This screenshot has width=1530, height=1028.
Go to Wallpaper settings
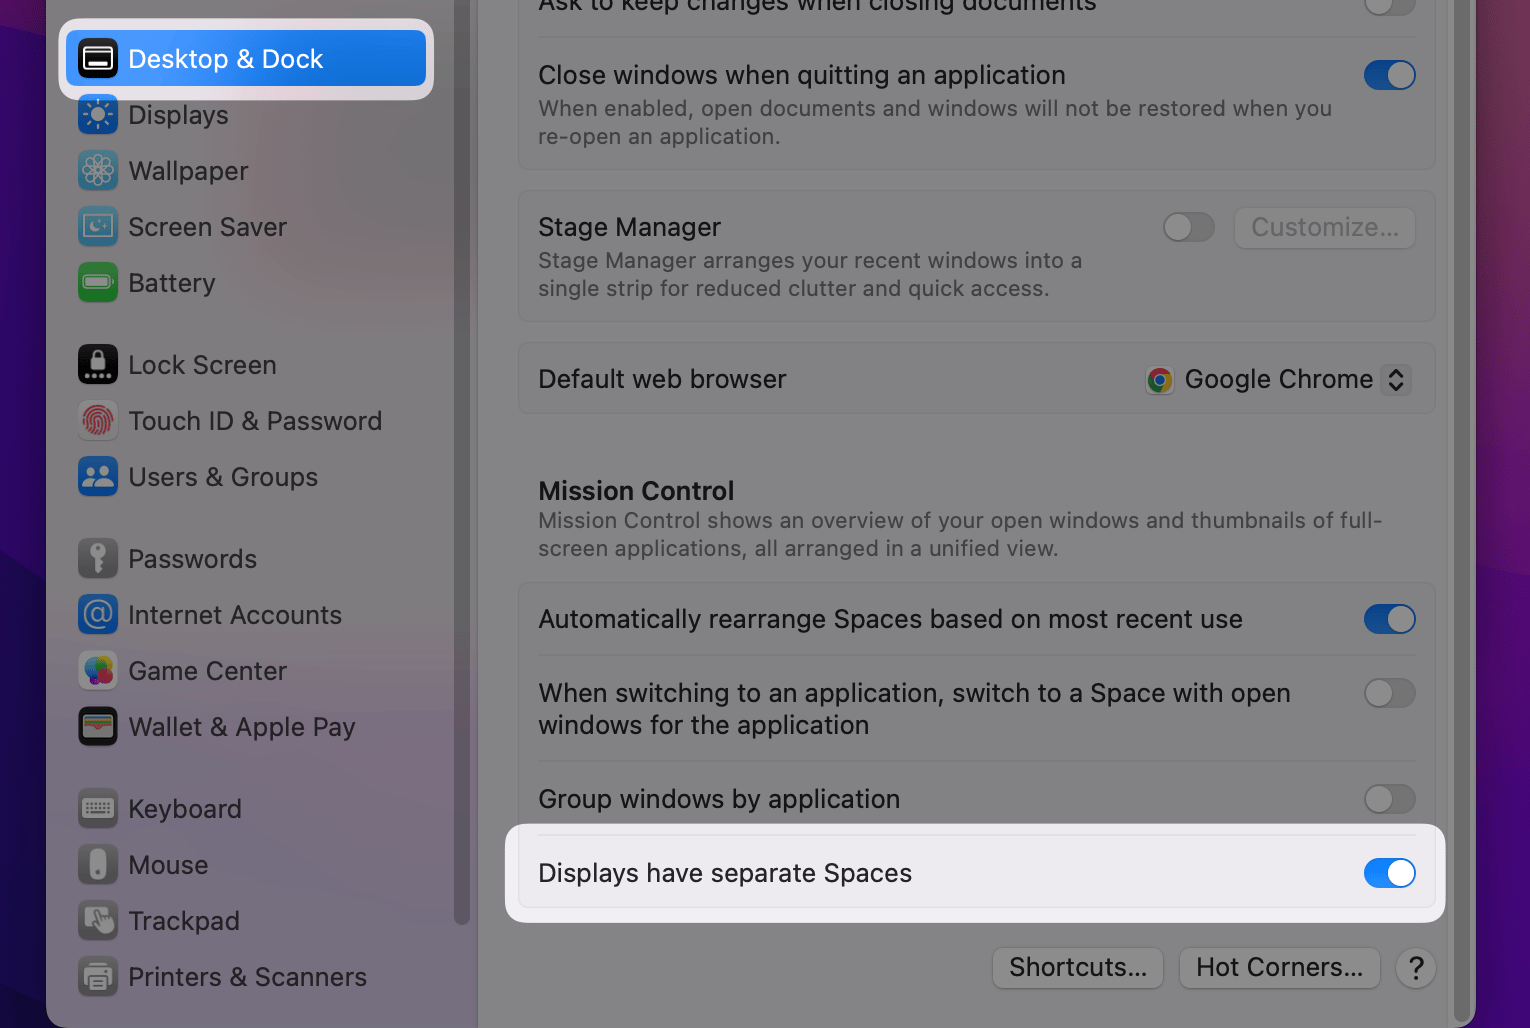[246, 171]
